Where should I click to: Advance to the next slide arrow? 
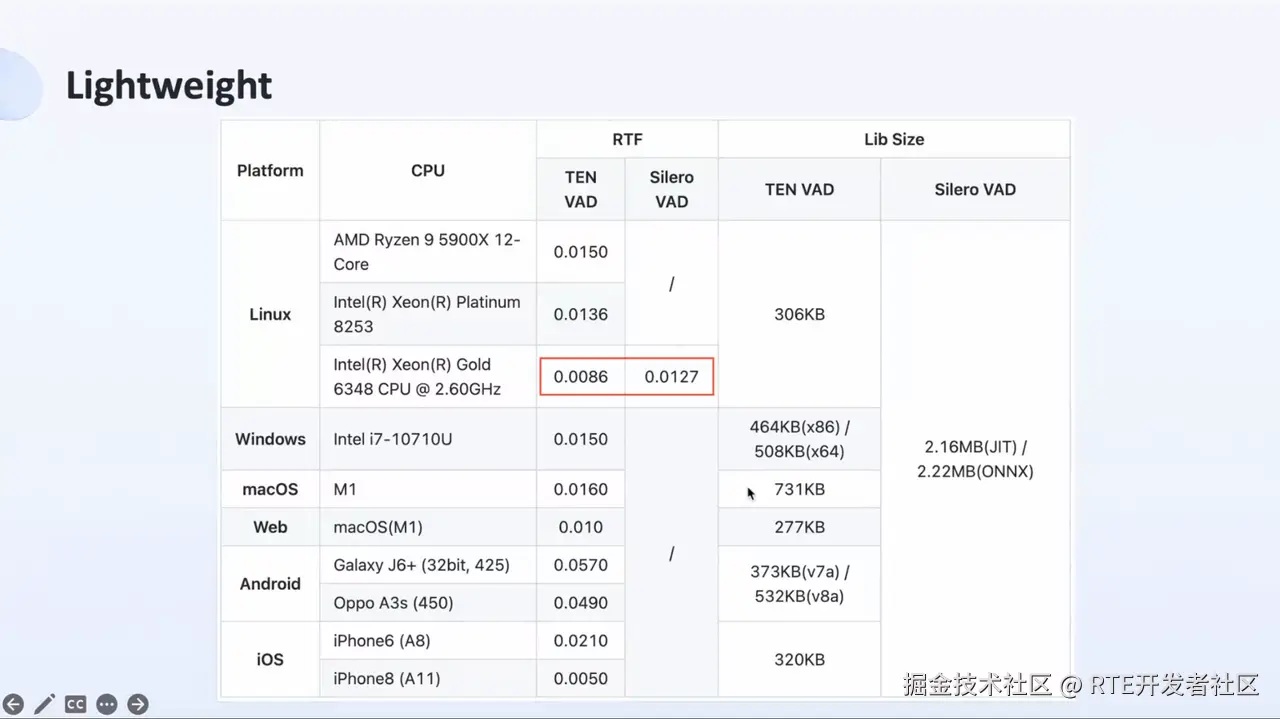(138, 704)
